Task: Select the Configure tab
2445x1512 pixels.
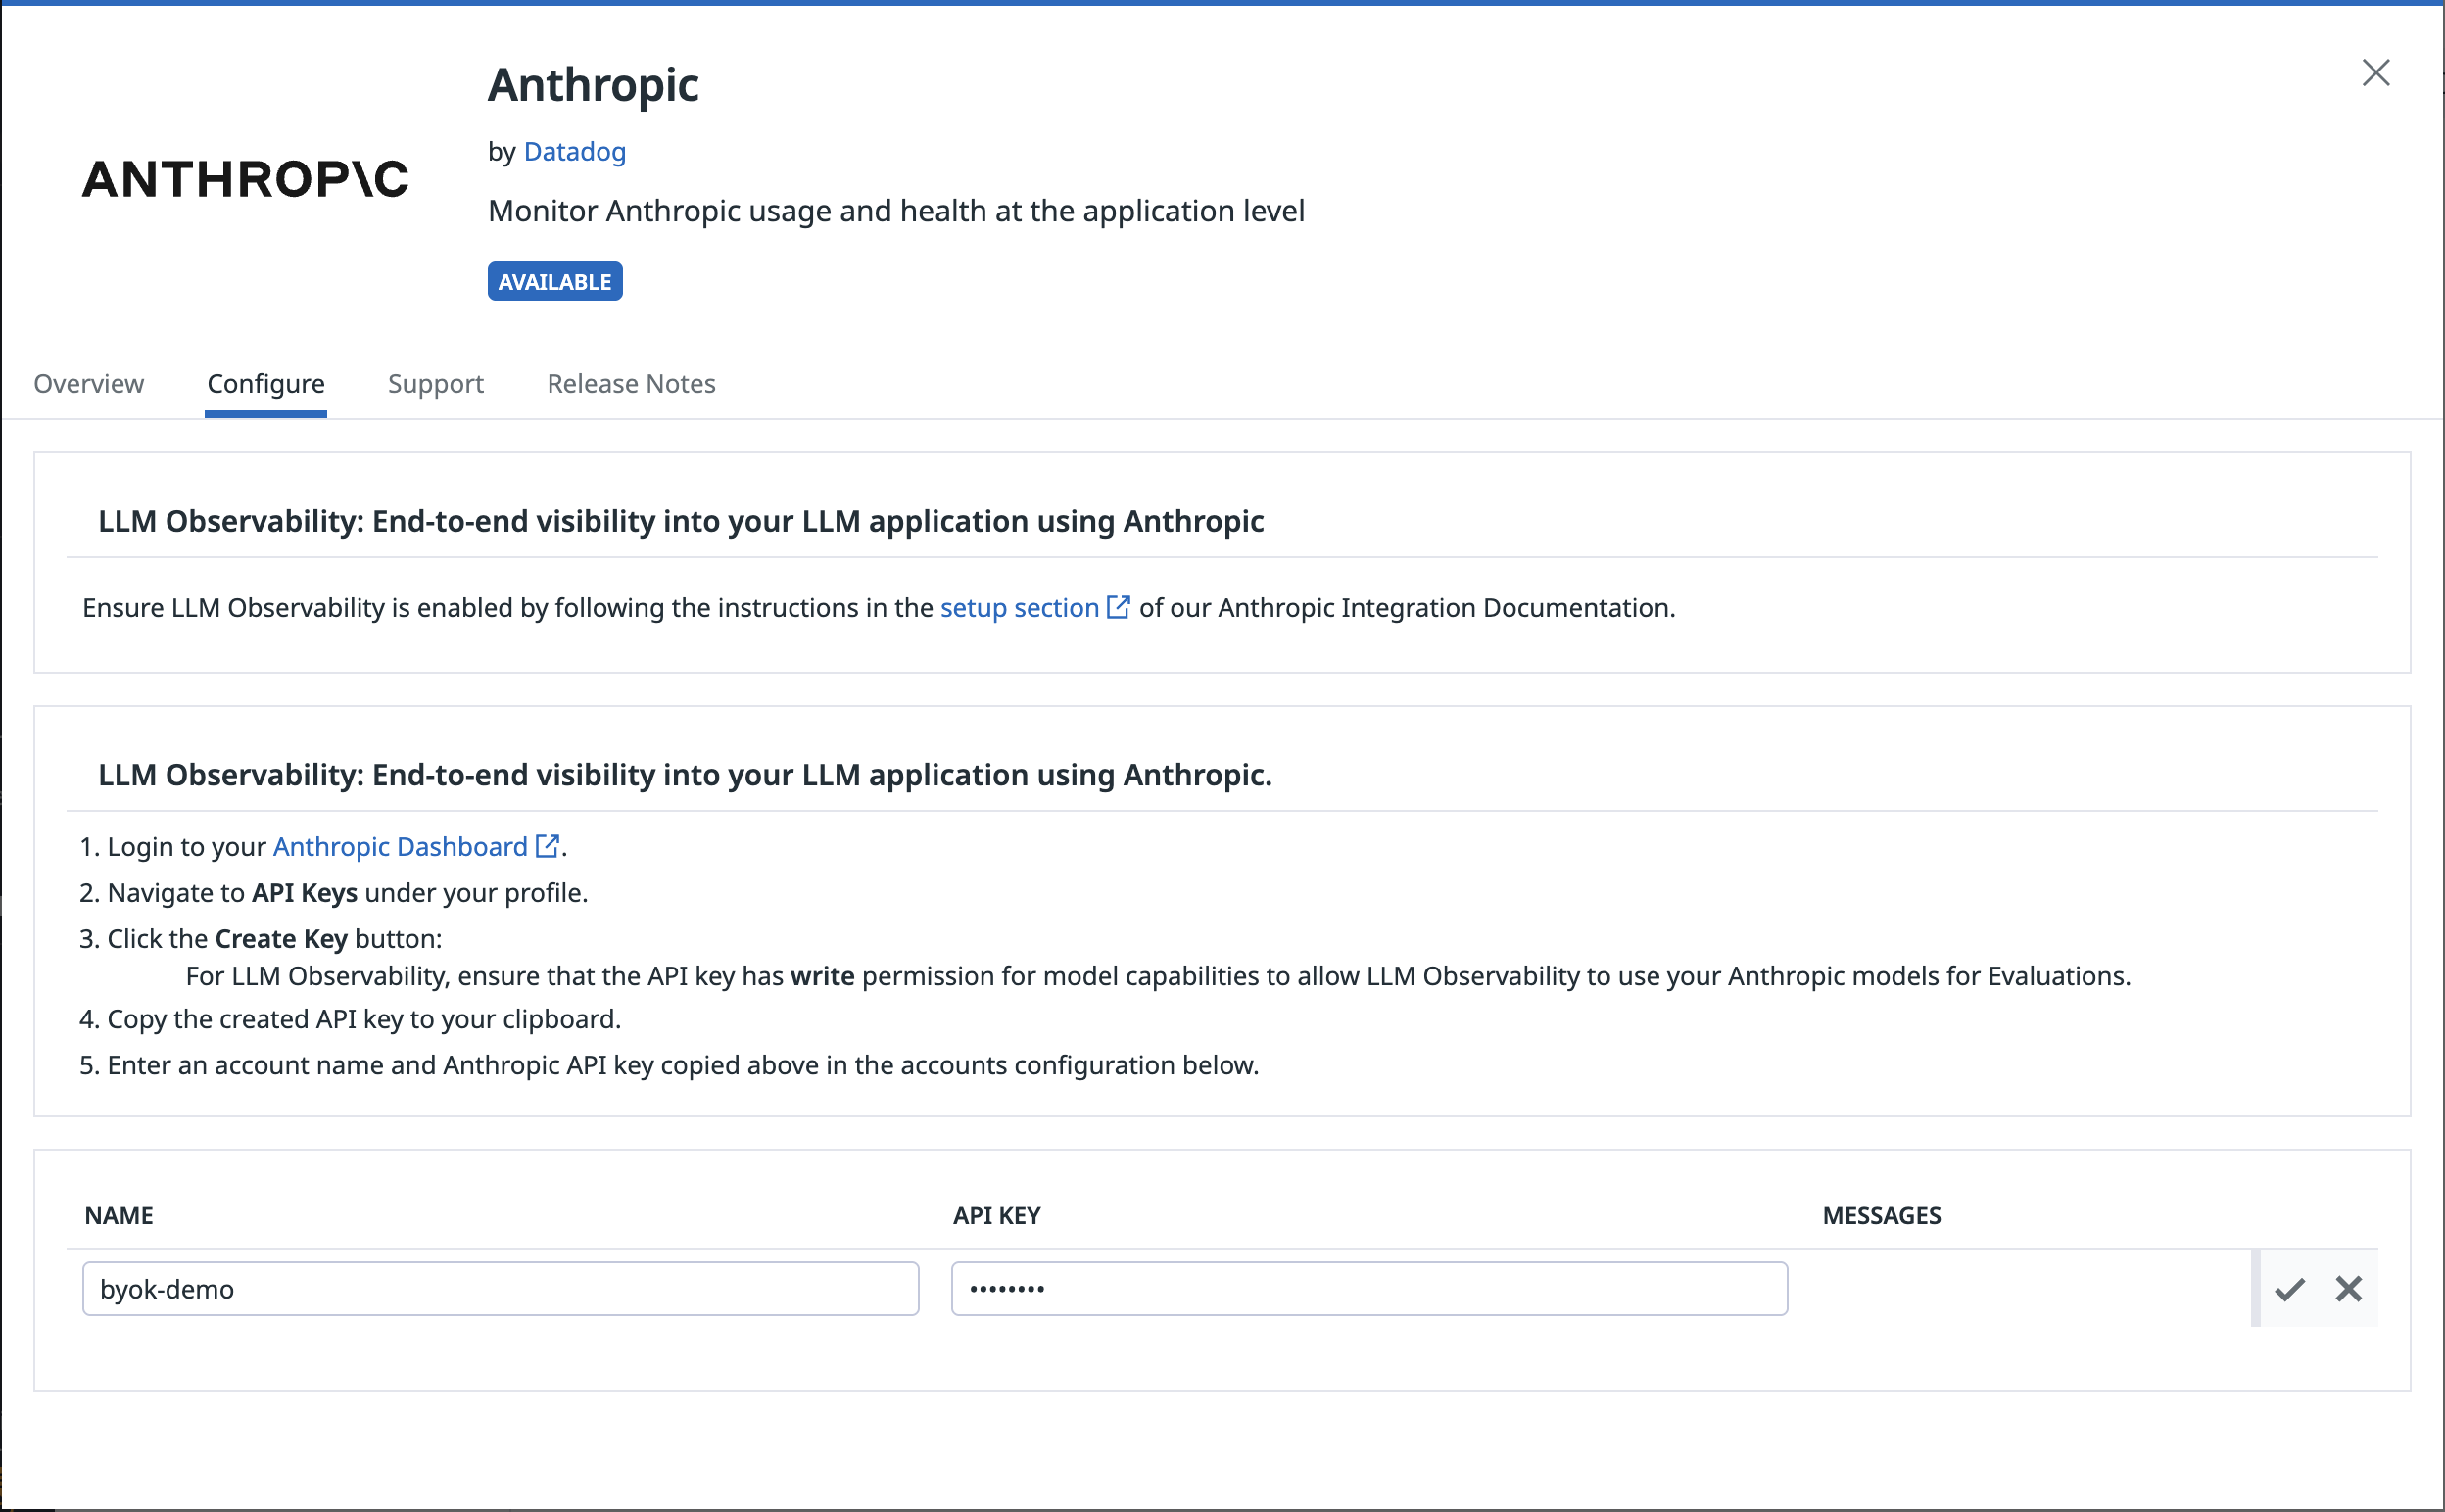Action: [x=266, y=384]
